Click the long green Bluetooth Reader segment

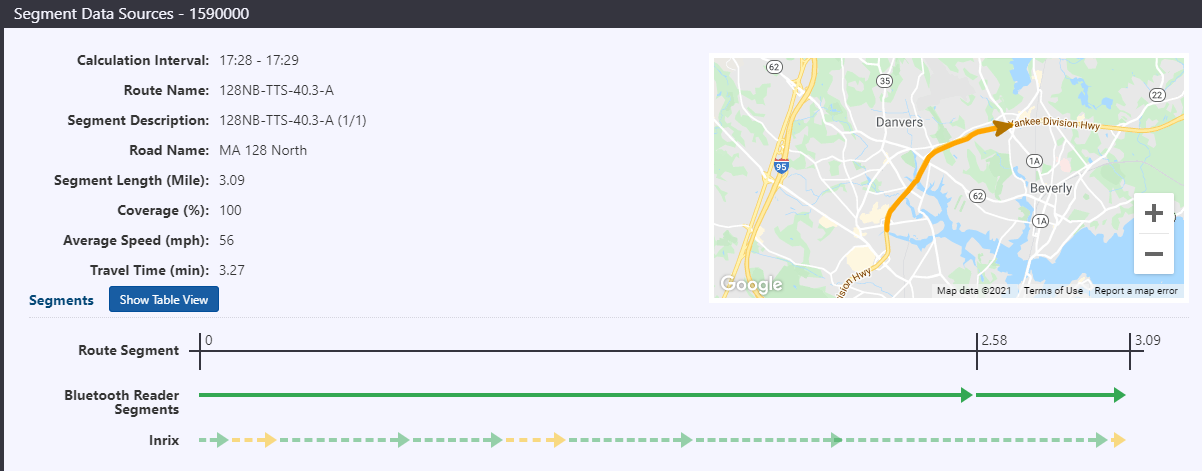coord(586,395)
